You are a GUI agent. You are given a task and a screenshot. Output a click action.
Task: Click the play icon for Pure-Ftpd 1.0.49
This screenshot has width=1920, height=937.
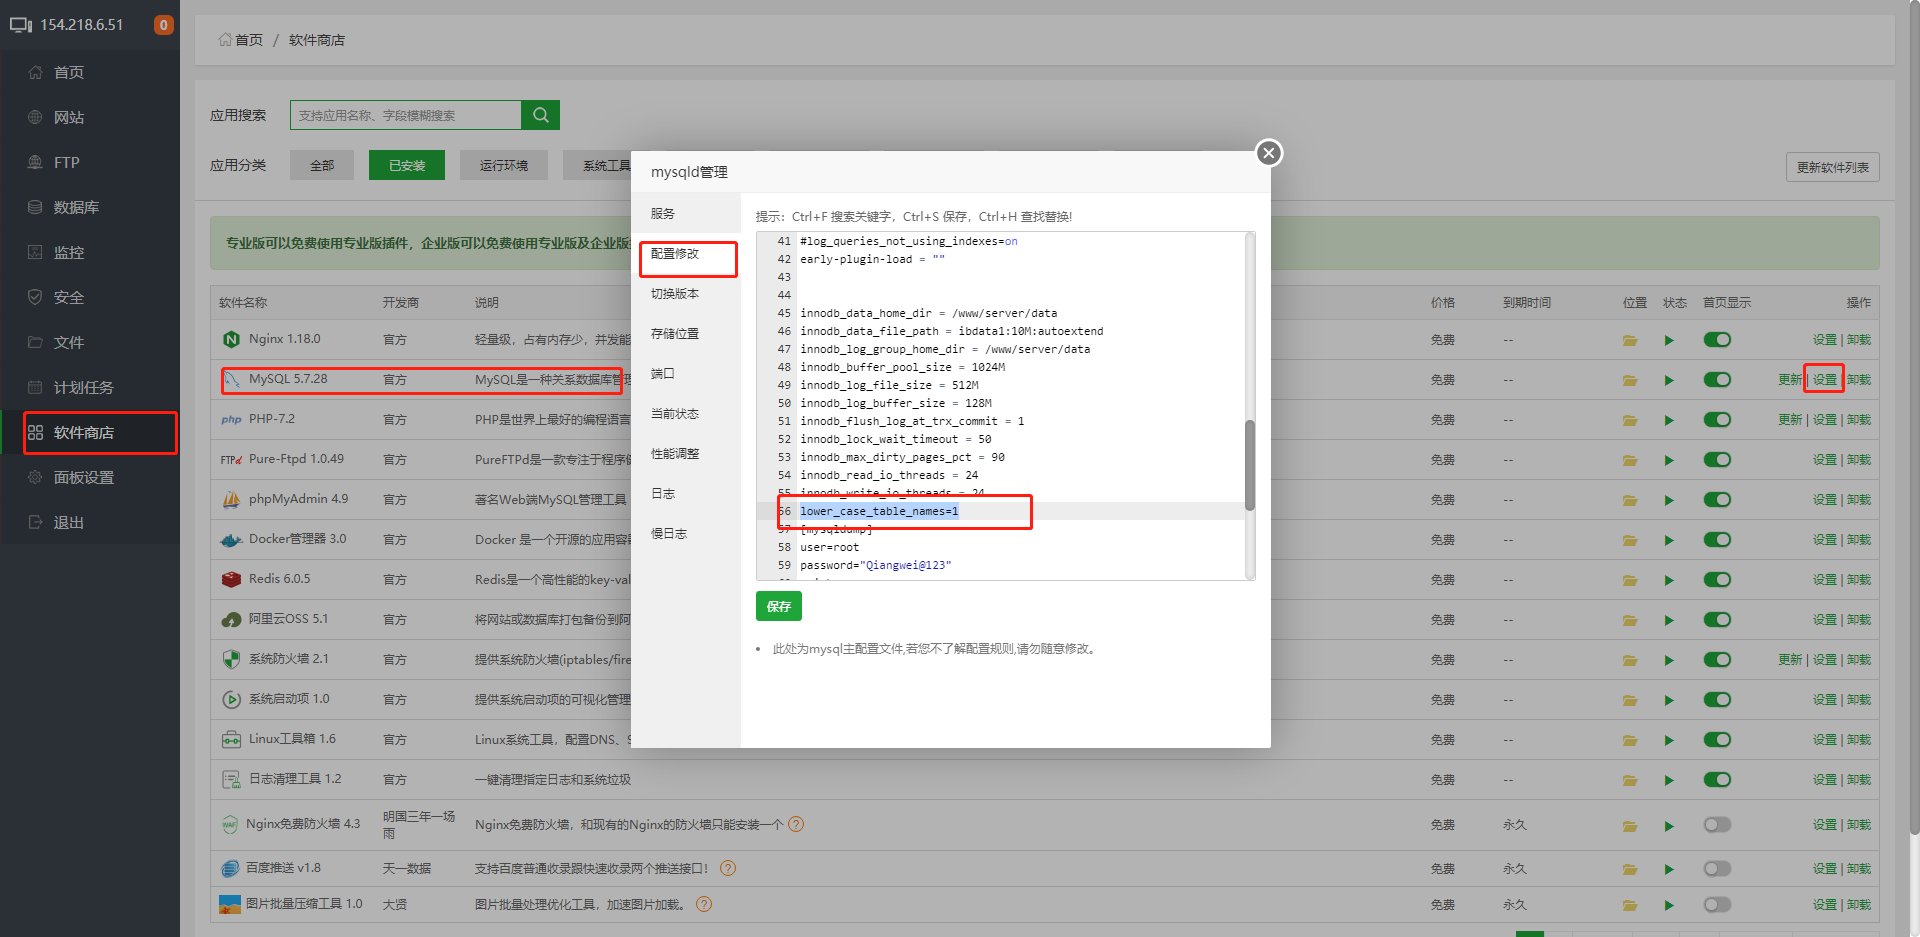click(1669, 460)
